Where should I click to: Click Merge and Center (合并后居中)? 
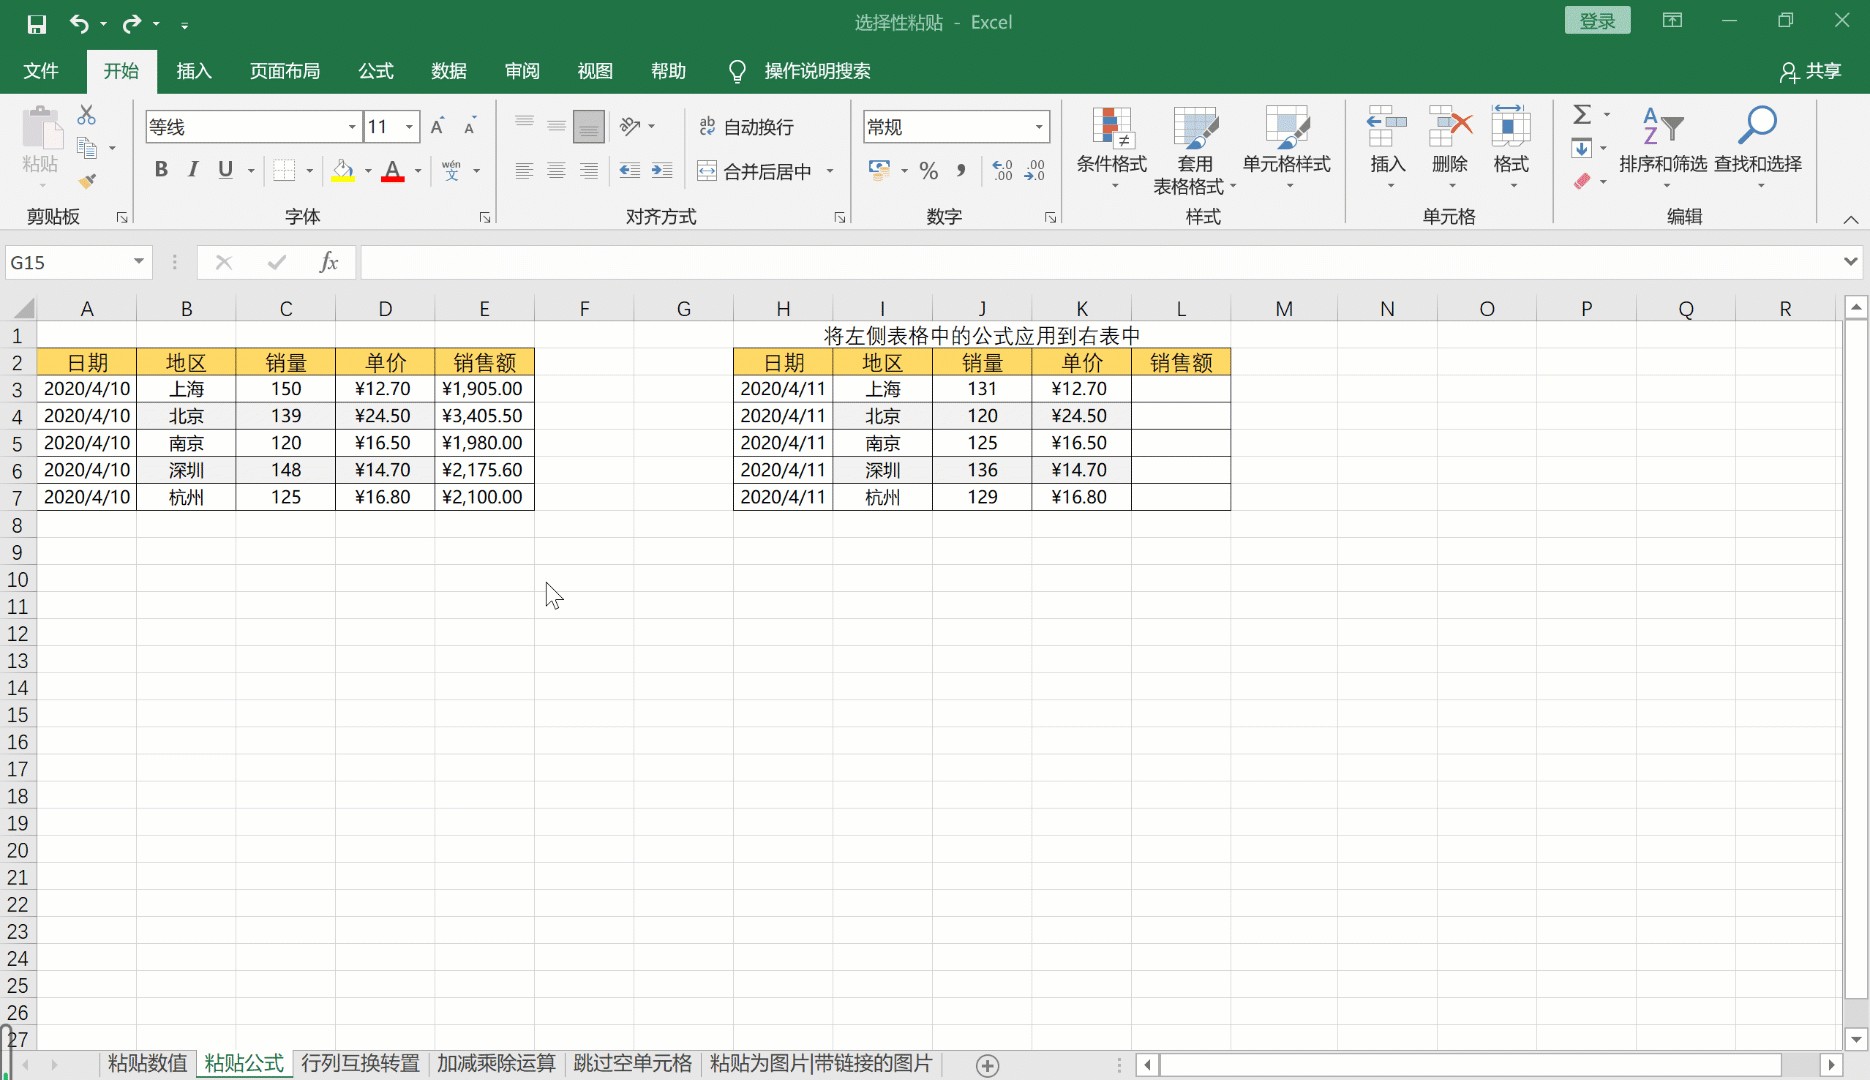click(756, 171)
